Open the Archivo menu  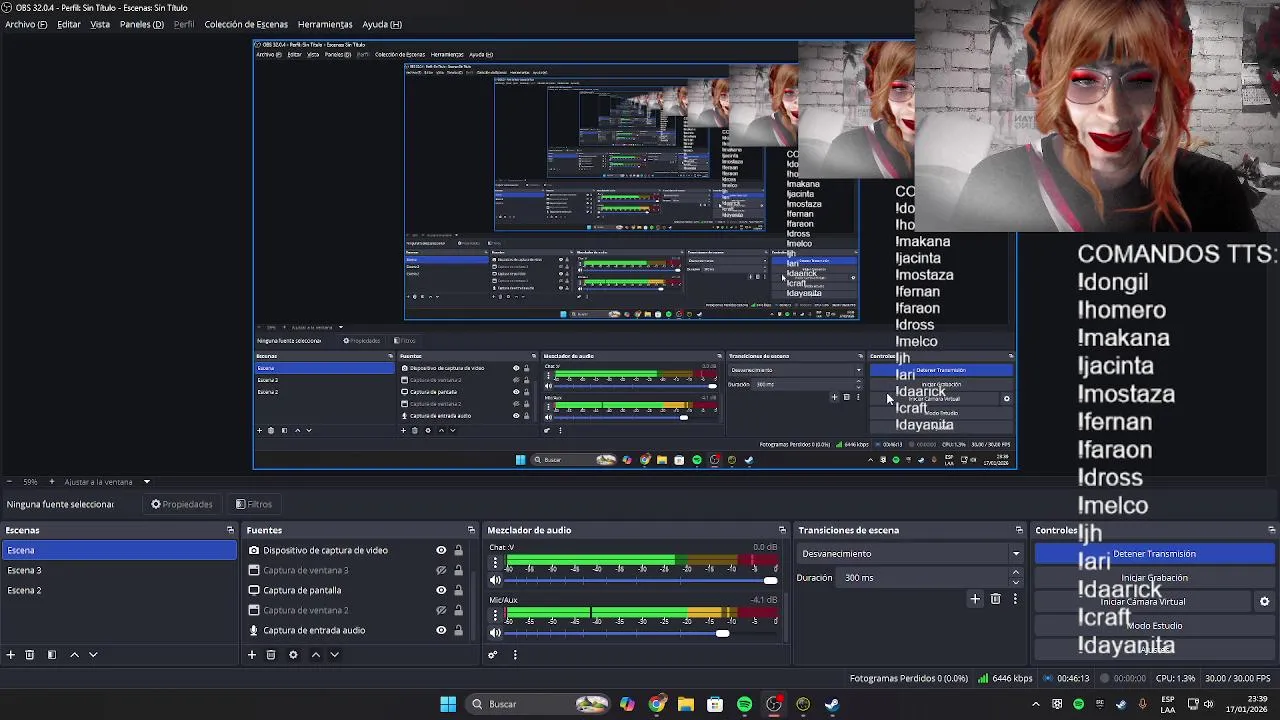26,24
